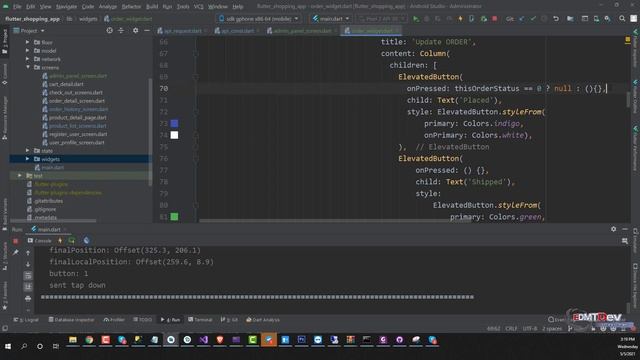Viewport: 640px width, 360px height.
Task: Open the Profiler tool window
Action: [x=114, y=320]
